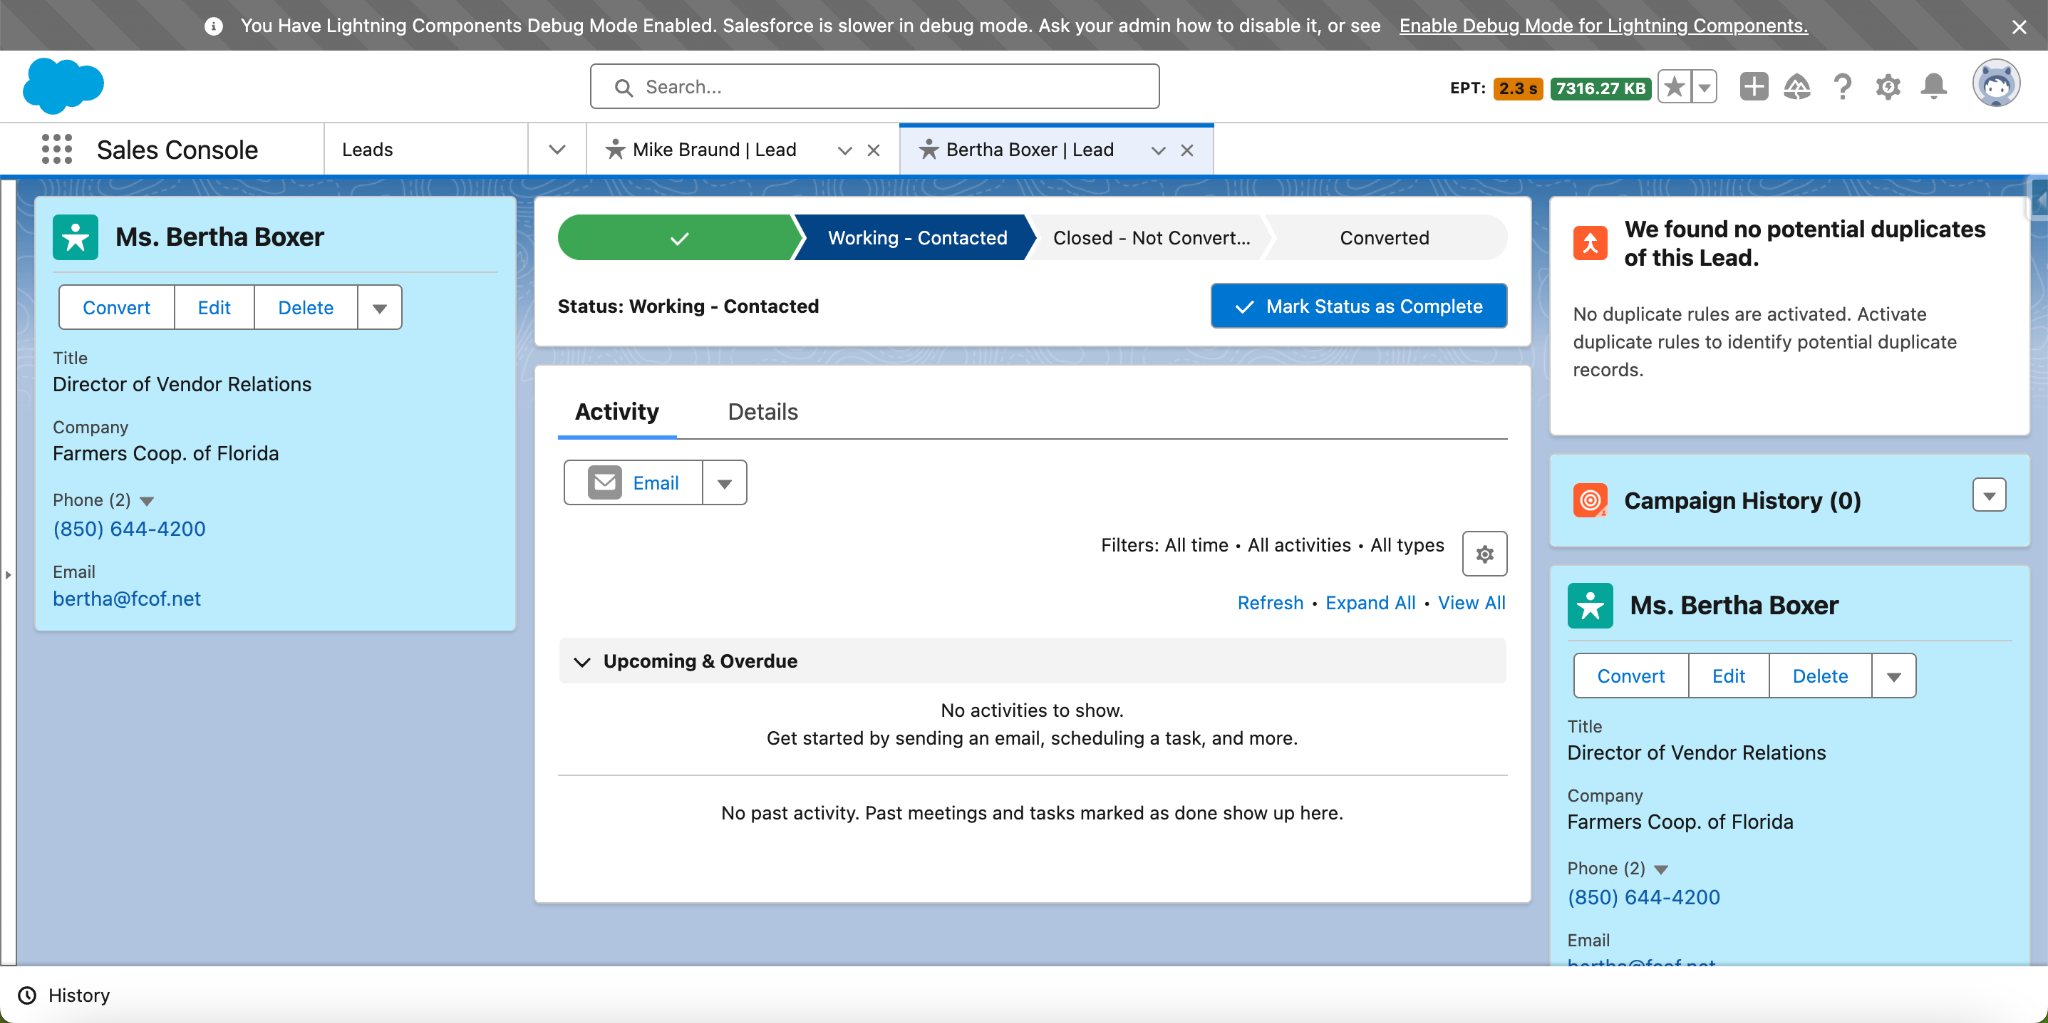
Task: Open the Help question mark icon
Action: coord(1842,87)
